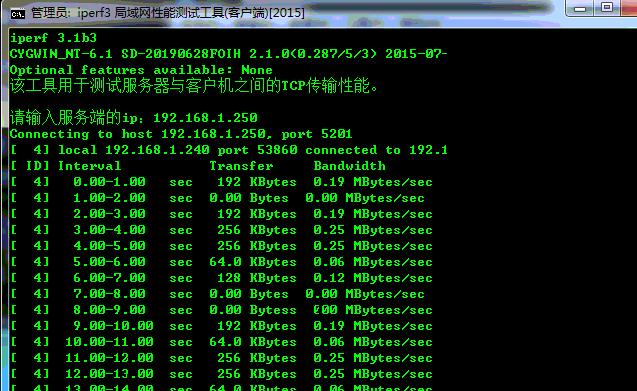Viewport: 637px width, 391px height.
Task: Click the '4.00-5.00' interval row
Action: [x=221, y=246]
